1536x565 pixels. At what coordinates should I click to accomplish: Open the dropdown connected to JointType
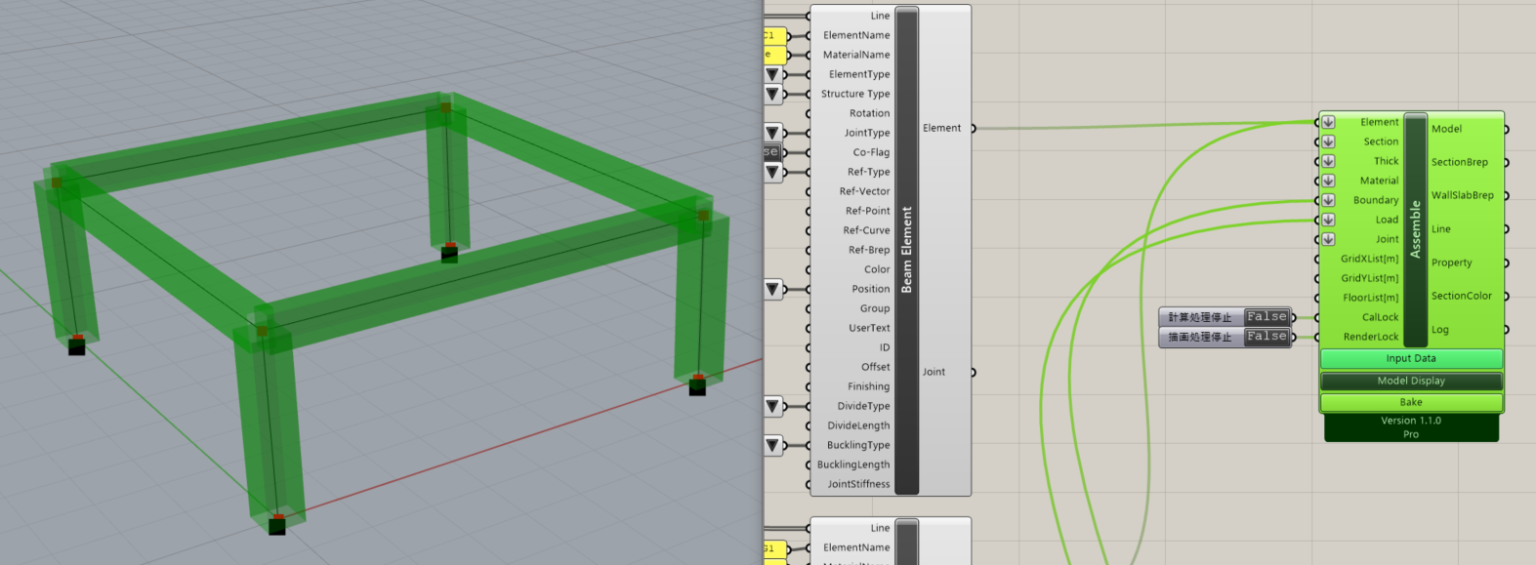pos(773,133)
